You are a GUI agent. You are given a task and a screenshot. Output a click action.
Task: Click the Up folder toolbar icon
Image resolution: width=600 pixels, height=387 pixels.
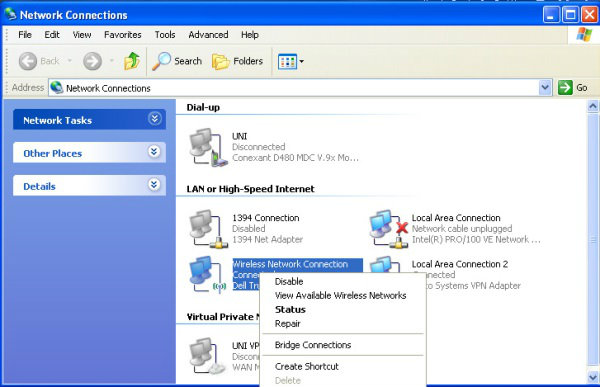click(132, 61)
